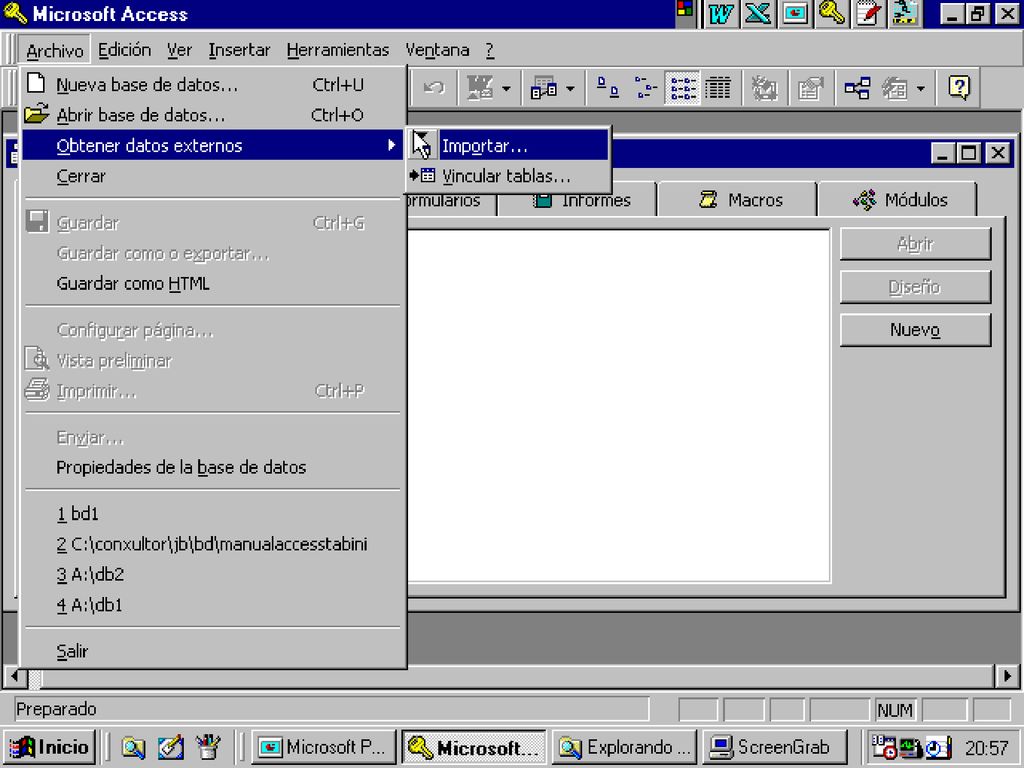Click the Office shortcut bar colored squares icon

click(x=685, y=9)
